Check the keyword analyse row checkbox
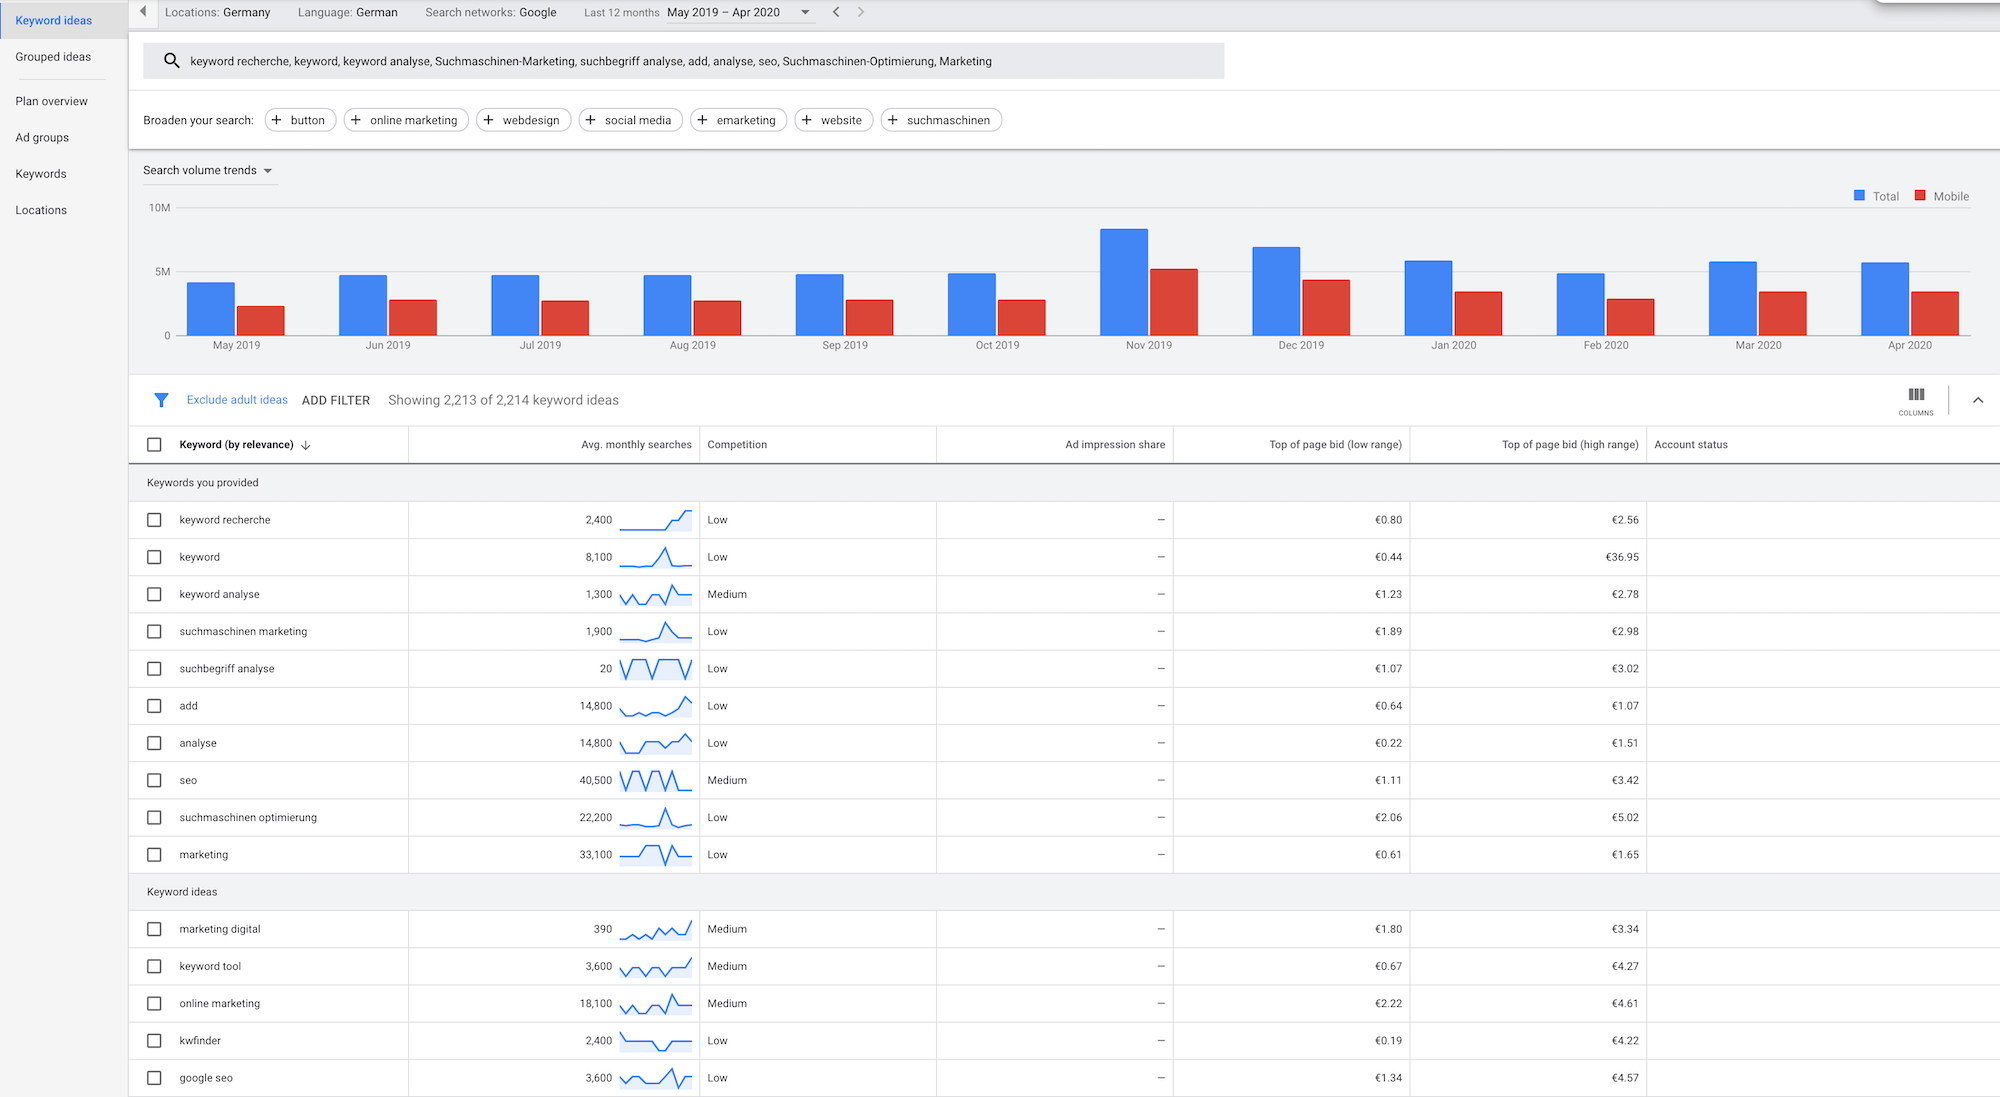The image size is (2000, 1097). tap(154, 594)
